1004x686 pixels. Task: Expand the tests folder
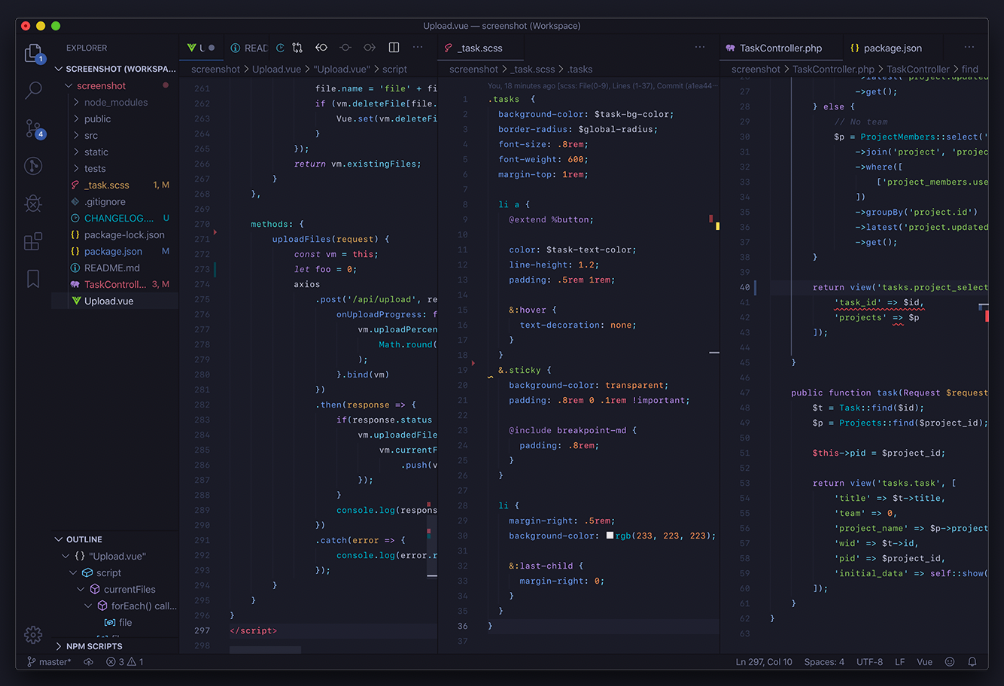coord(76,168)
